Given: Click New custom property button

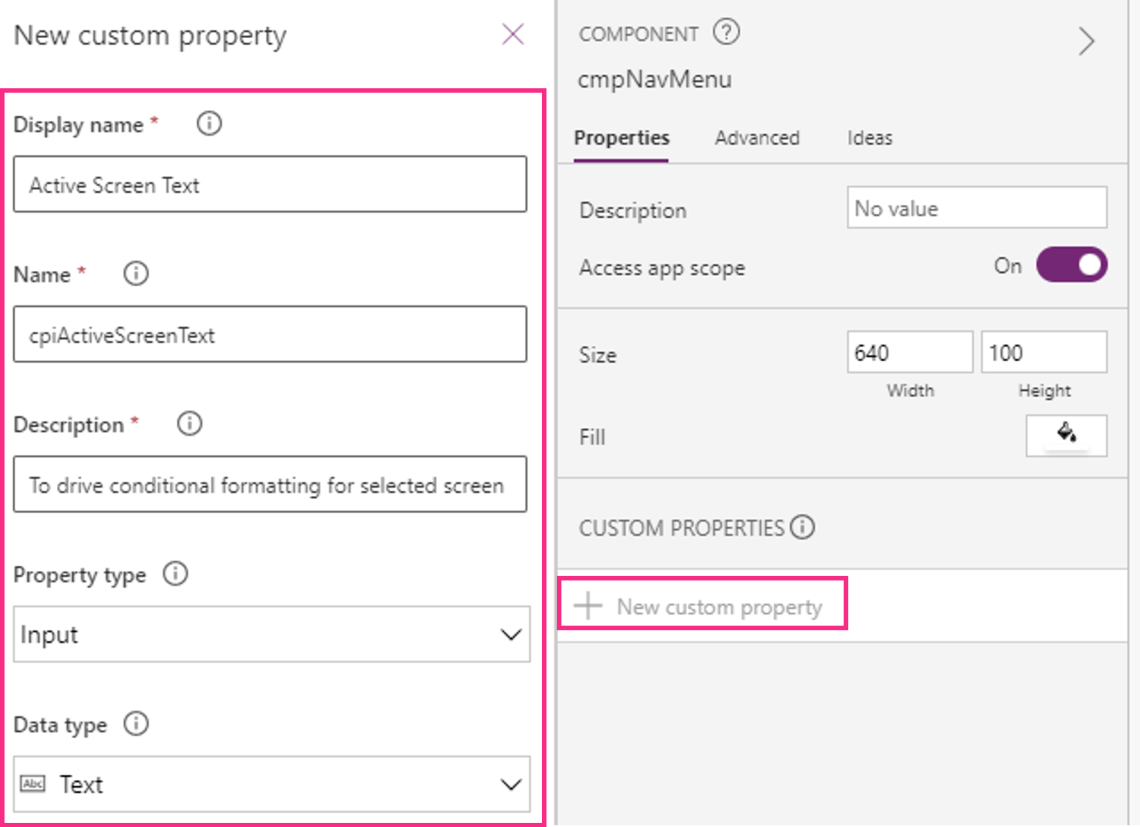Looking at the screenshot, I should coord(702,606).
